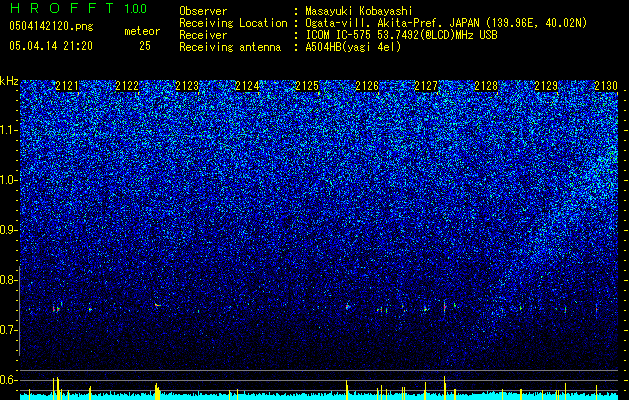
Task: Click the 2123 time marker
Action: coord(187,86)
